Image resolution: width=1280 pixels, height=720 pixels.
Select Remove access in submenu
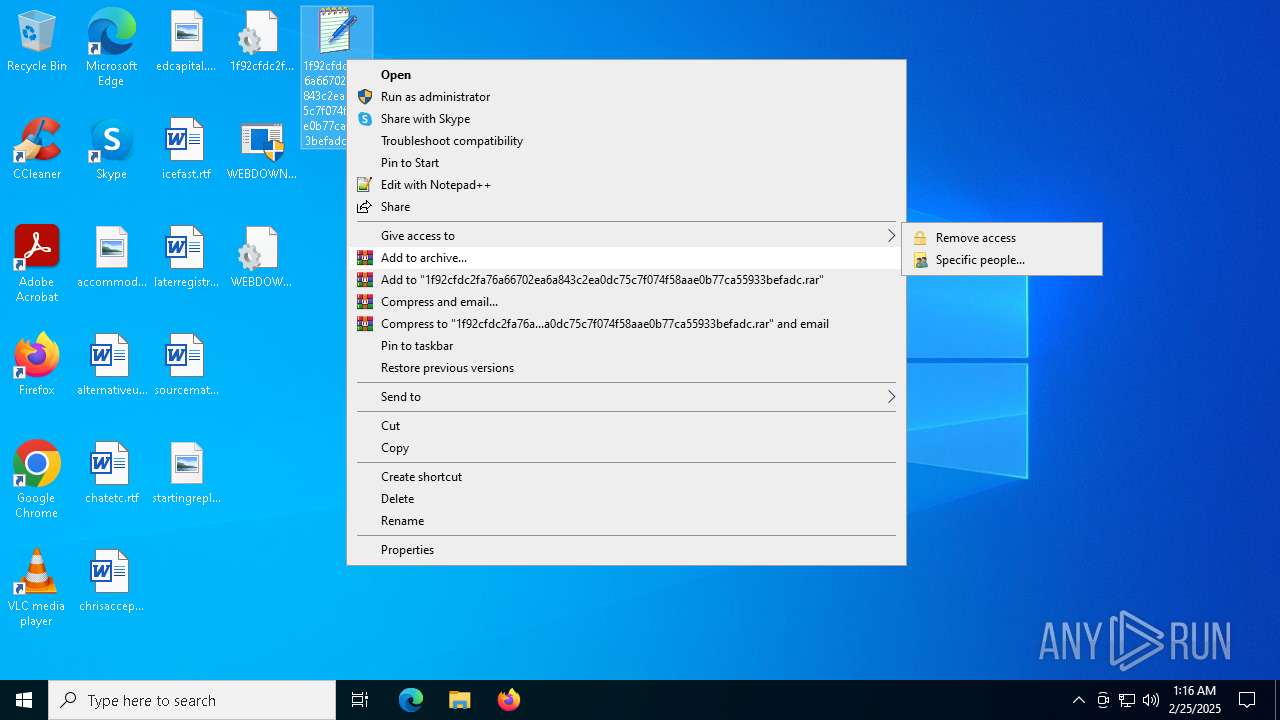tap(1002, 238)
